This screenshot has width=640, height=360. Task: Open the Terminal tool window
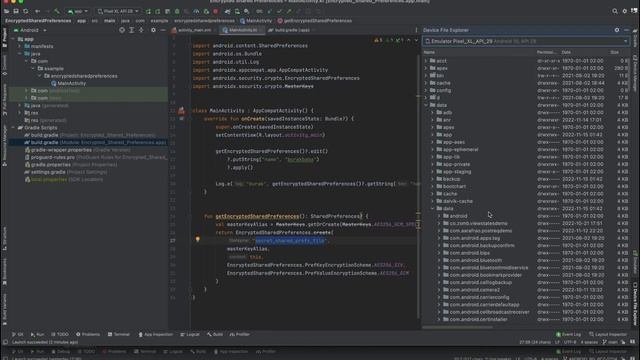point(118,334)
